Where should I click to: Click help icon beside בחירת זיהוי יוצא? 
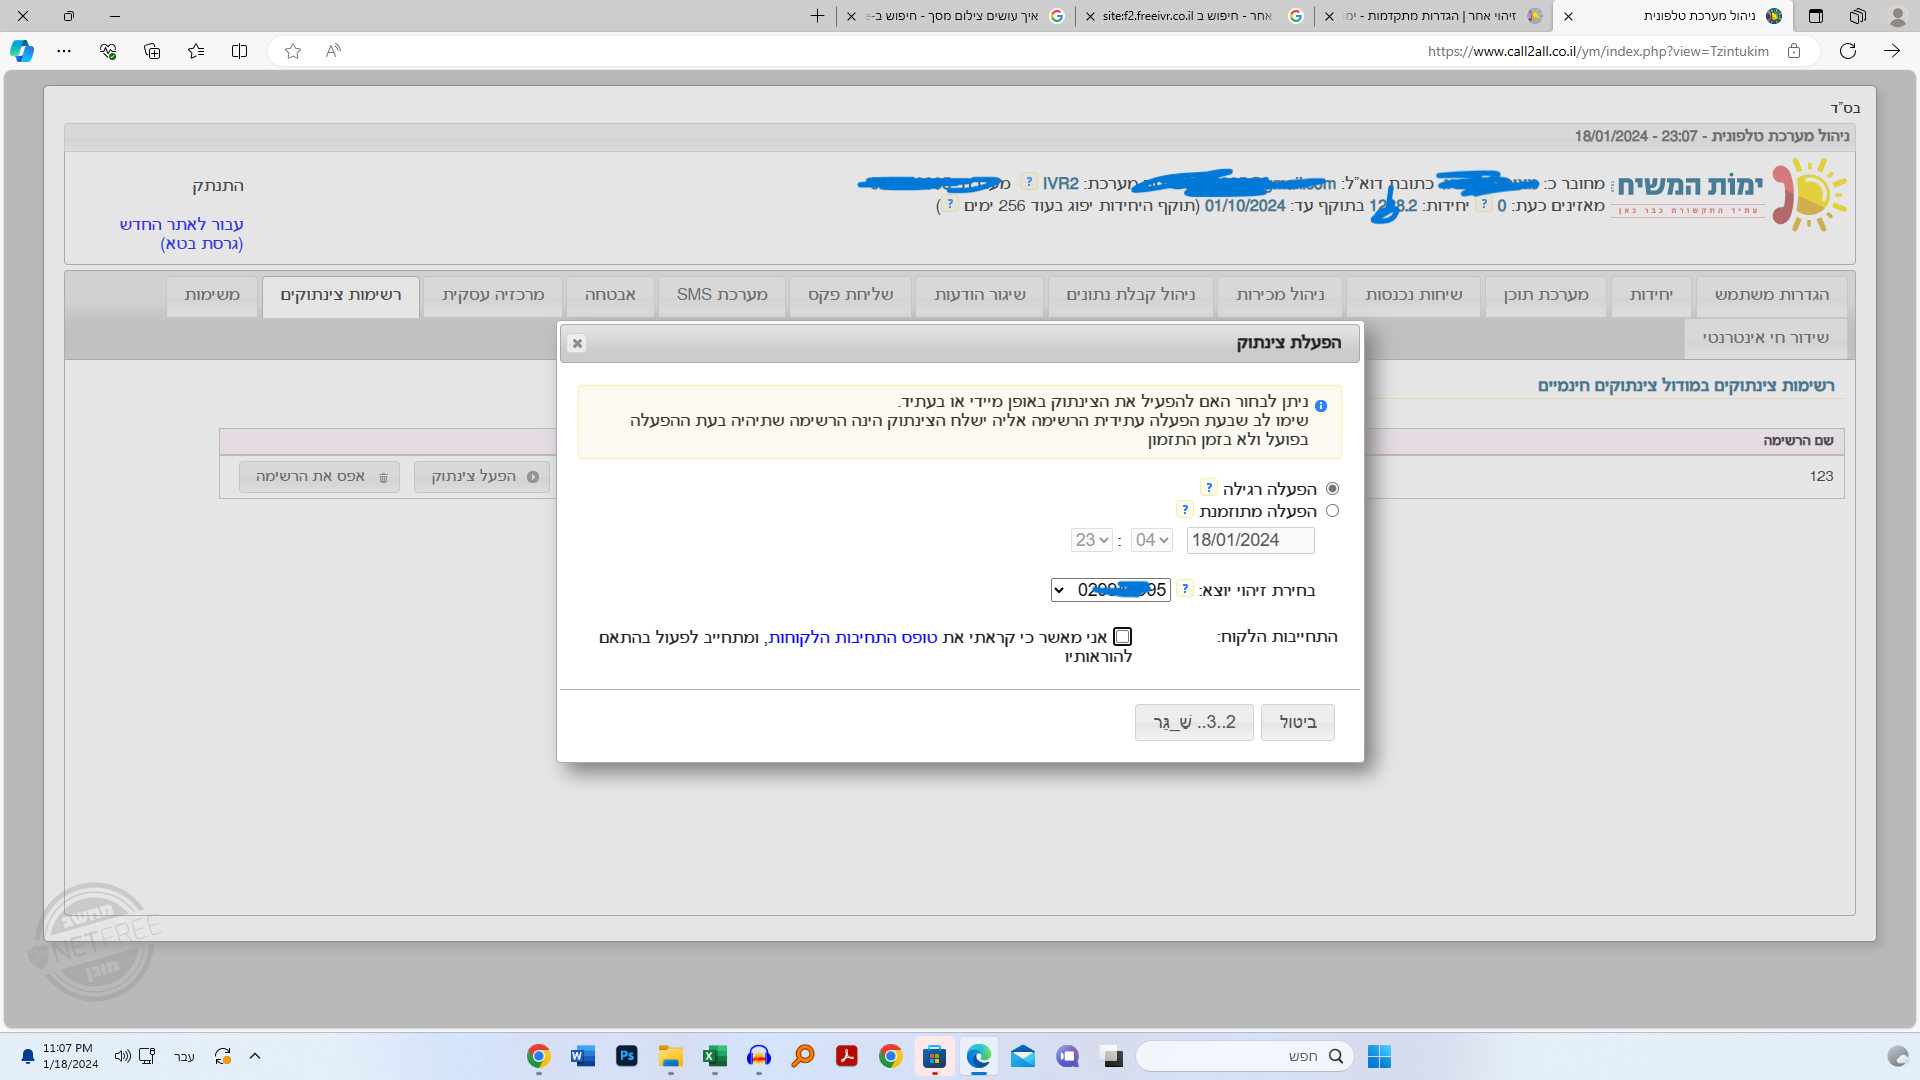(x=1185, y=589)
